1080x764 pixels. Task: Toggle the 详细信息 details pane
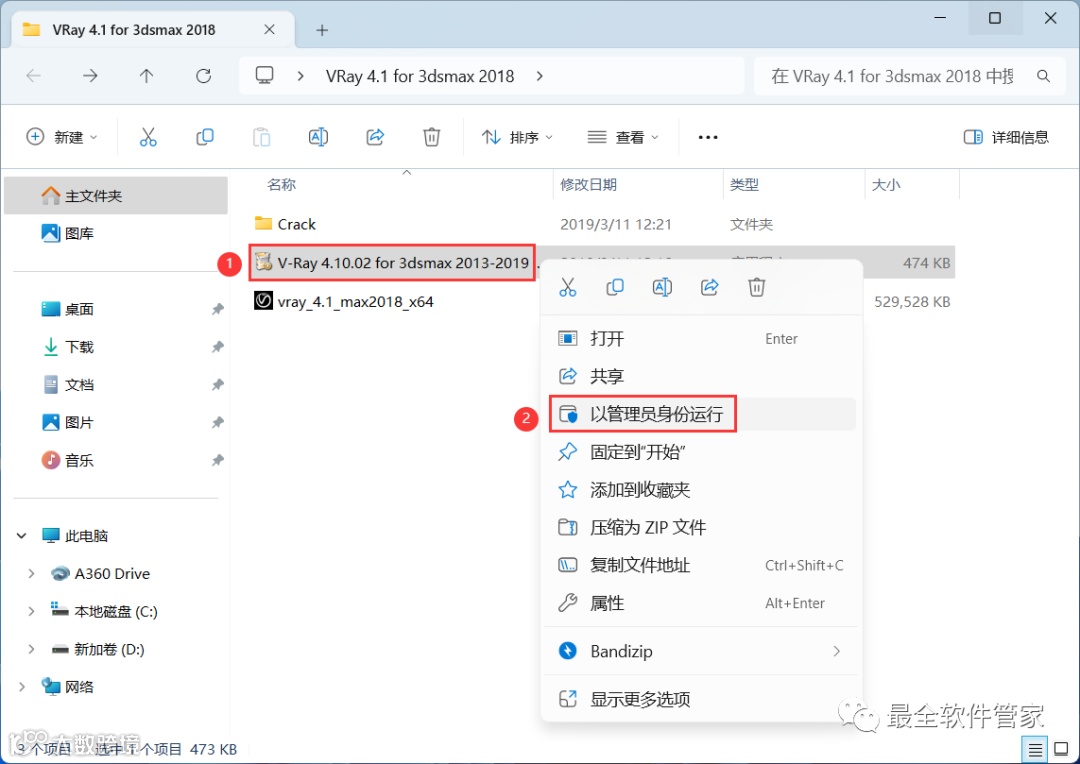point(1006,137)
